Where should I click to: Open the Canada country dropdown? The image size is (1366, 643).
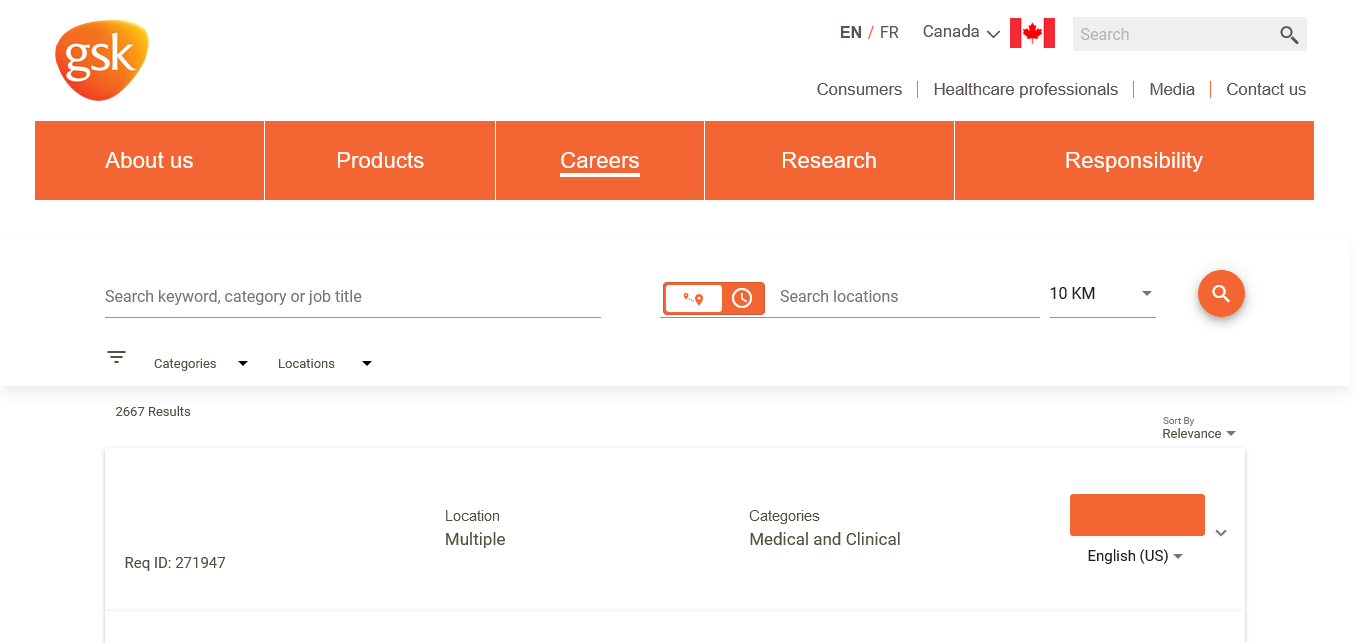pyautogui.click(x=960, y=33)
